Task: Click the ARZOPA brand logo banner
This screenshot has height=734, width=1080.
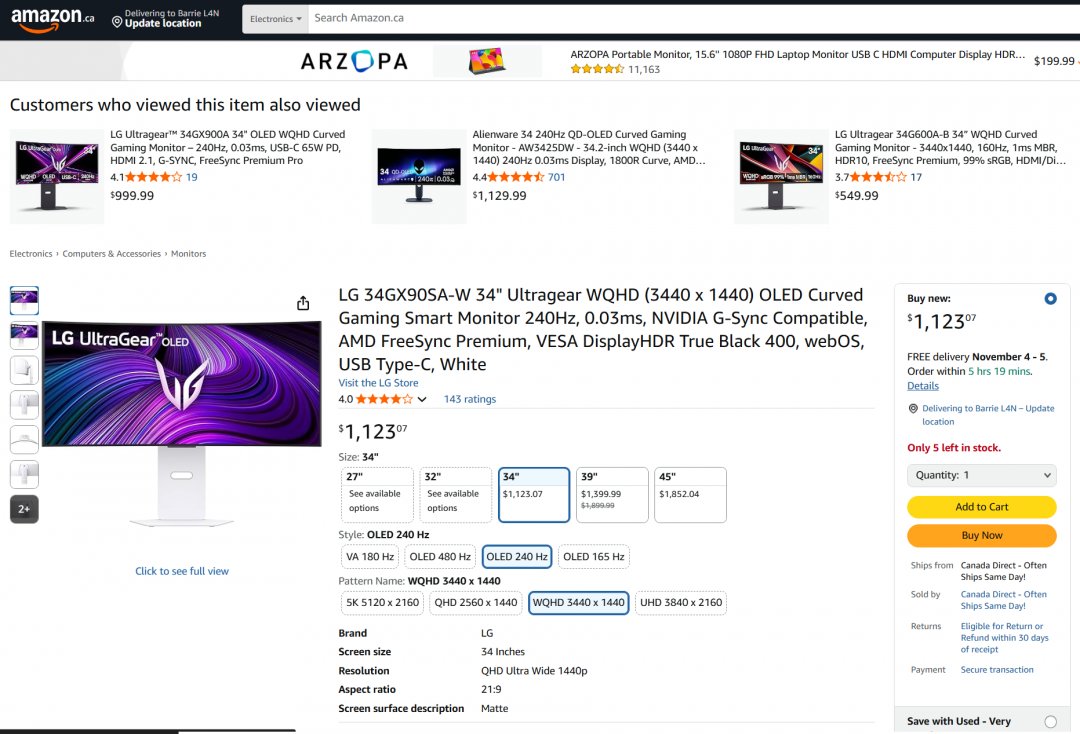Action: pos(354,61)
